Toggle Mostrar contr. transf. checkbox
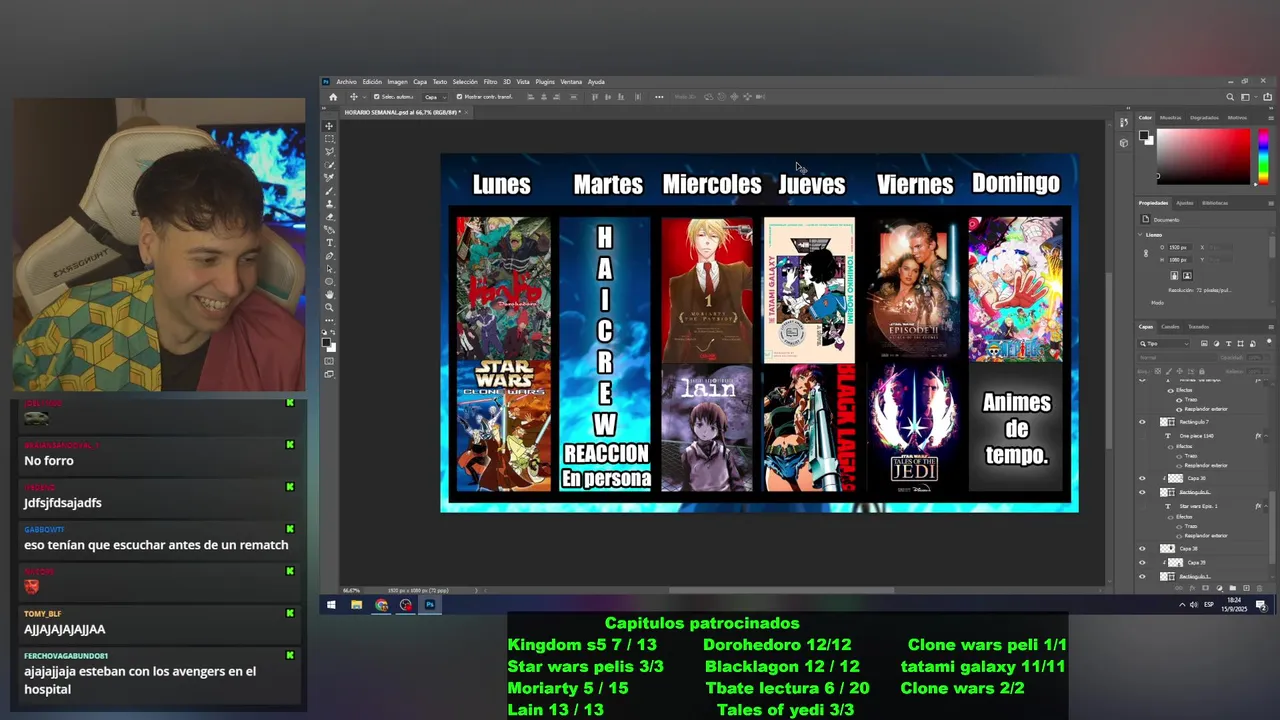 (460, 97)
